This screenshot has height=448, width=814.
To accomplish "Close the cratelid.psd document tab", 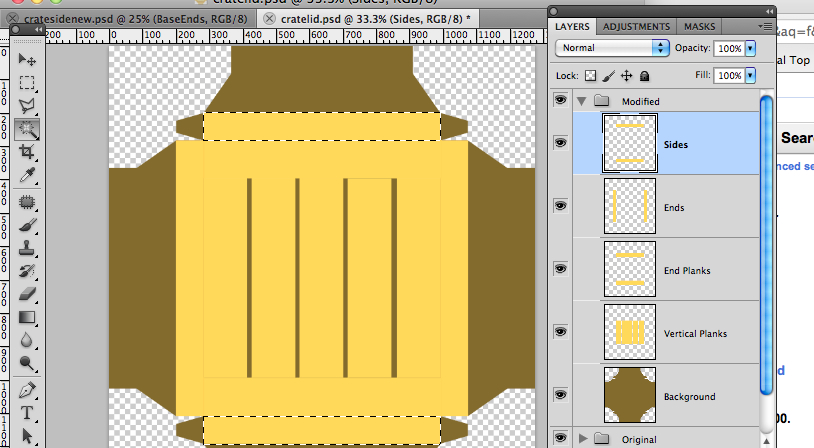I will pyautogui.click(x=269, y=19).
